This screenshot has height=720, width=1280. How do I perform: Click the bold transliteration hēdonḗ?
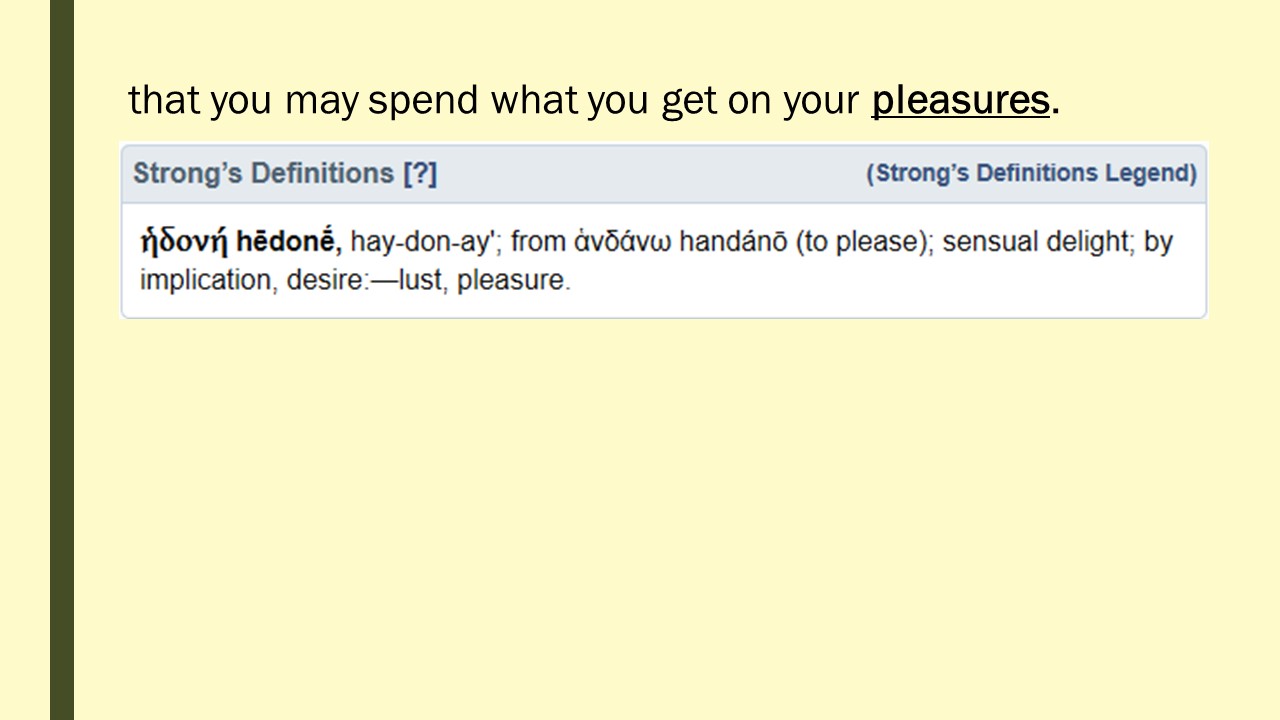click(x=289, y=243)
